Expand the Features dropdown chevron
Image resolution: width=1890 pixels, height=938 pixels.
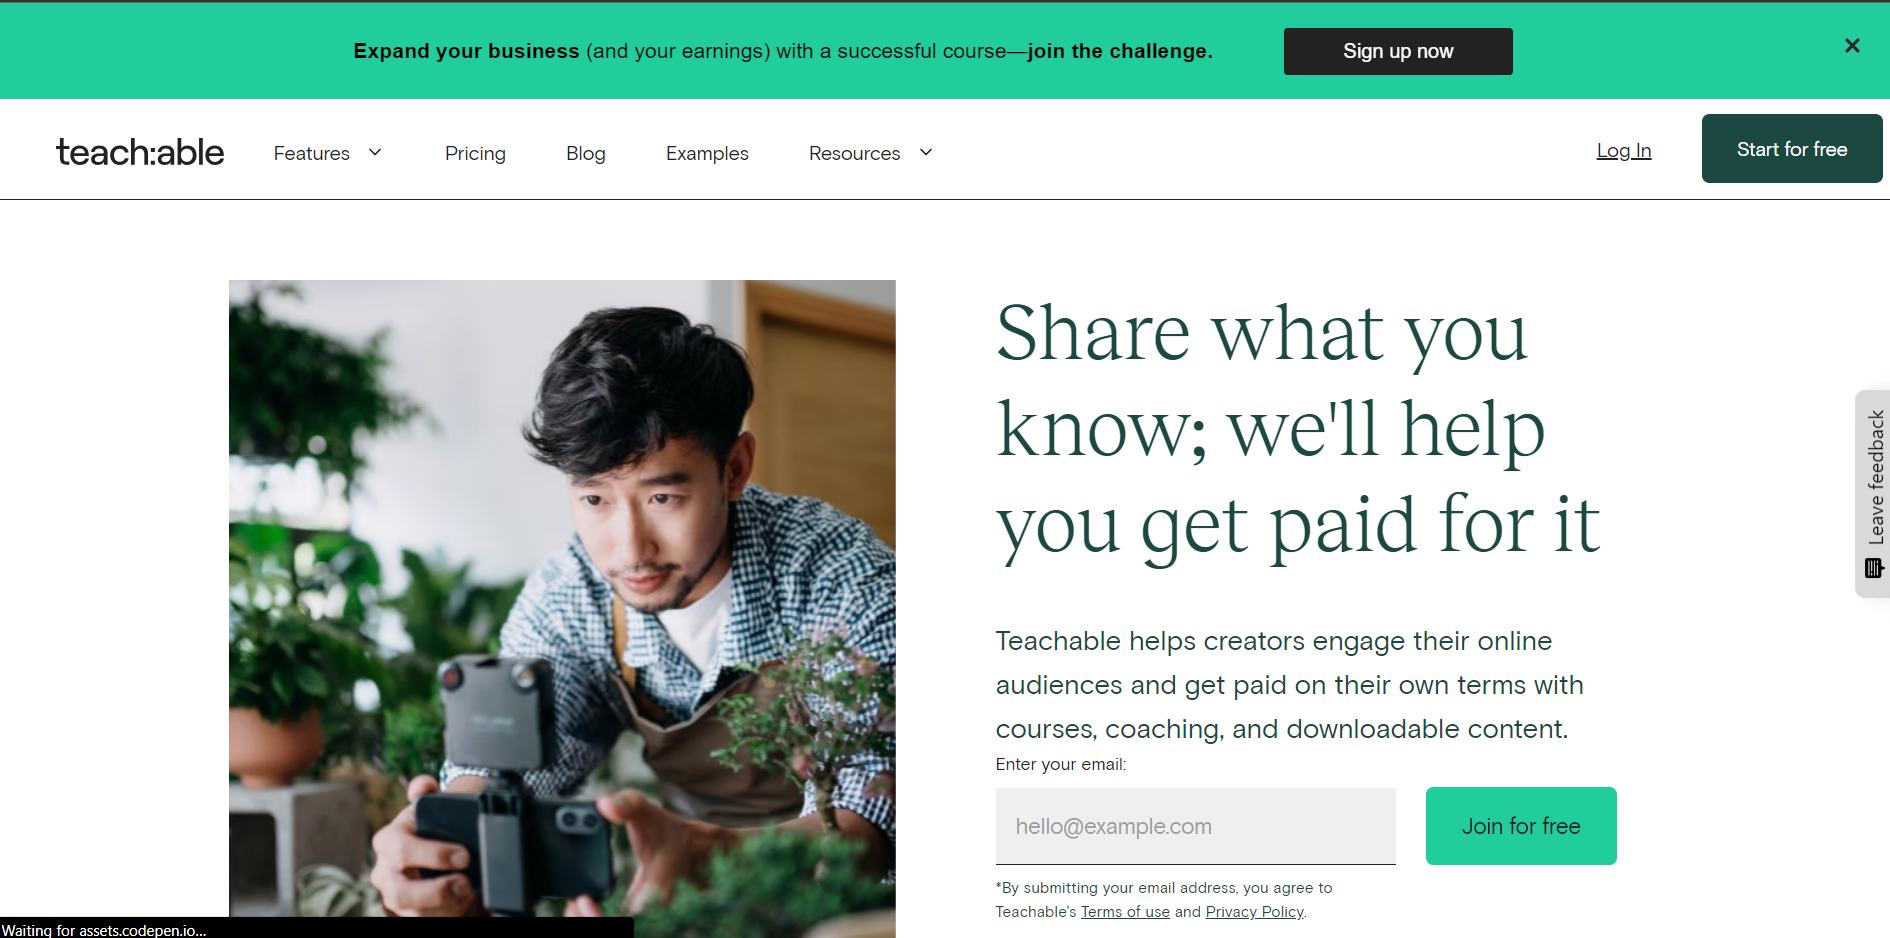375,152
